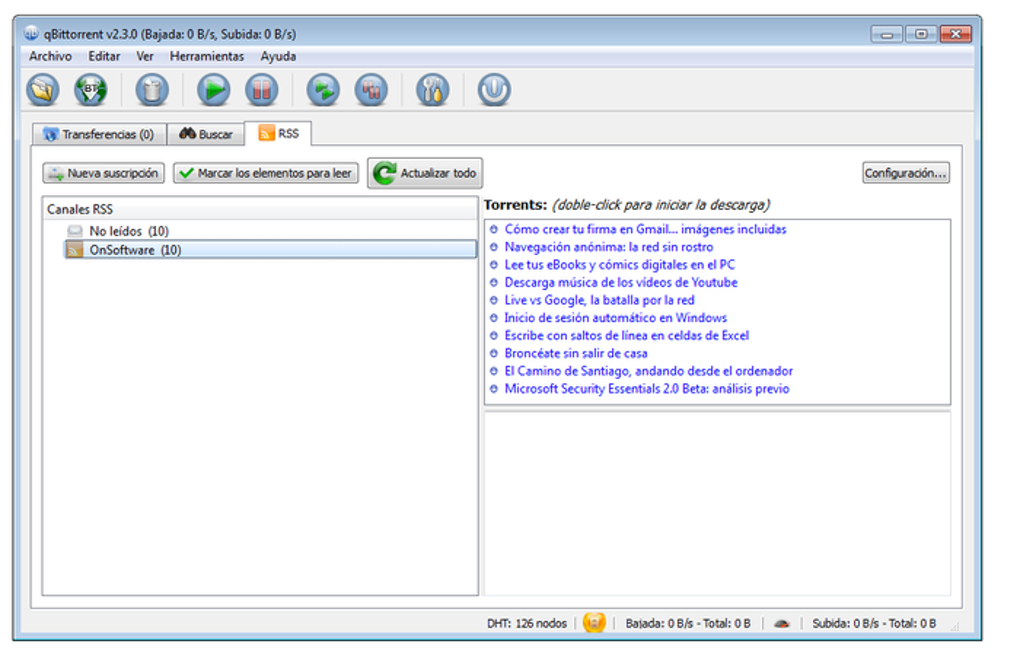The height and width of the screenshot is (666, 1020).
Task: Open the Herramientas menu
Action: pyautogui.click(x=207, y=57)
